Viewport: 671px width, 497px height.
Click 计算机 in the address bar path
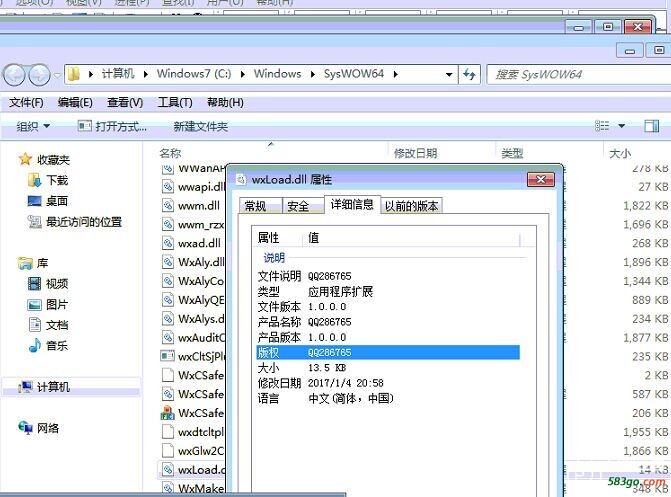pos(118,74)
